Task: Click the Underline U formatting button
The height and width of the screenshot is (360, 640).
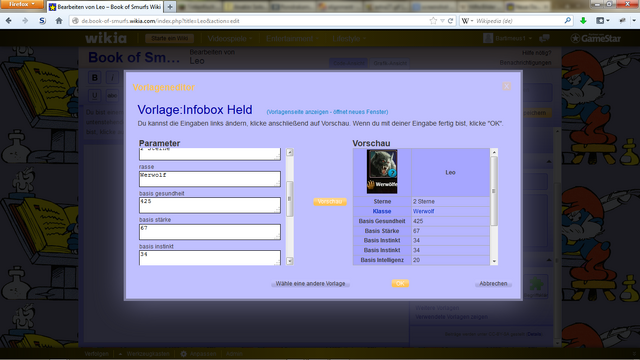Action: pos(95,96)
